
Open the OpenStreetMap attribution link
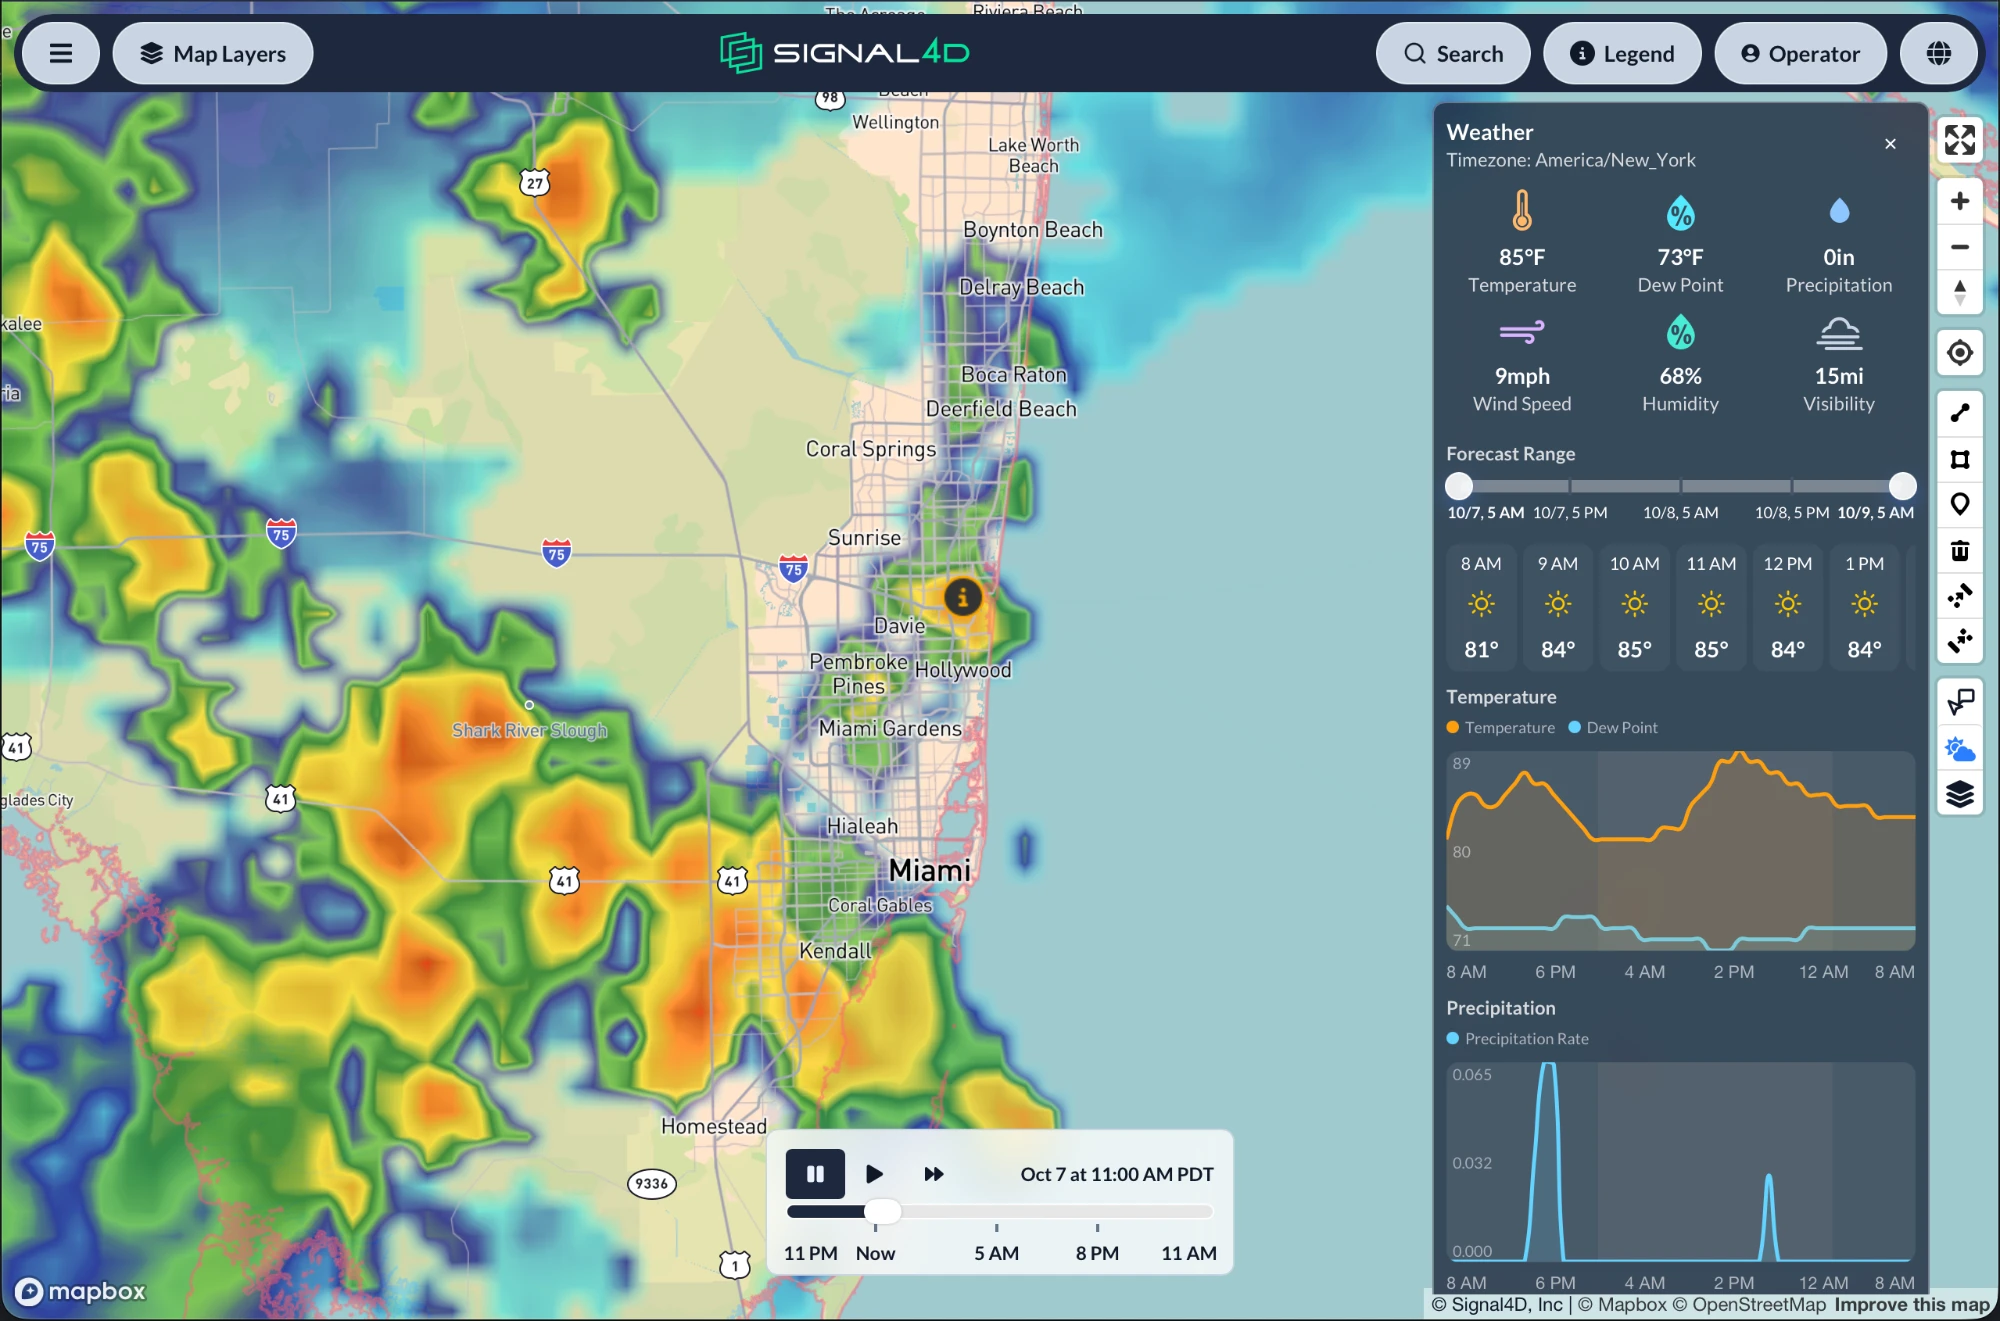1749,1305
